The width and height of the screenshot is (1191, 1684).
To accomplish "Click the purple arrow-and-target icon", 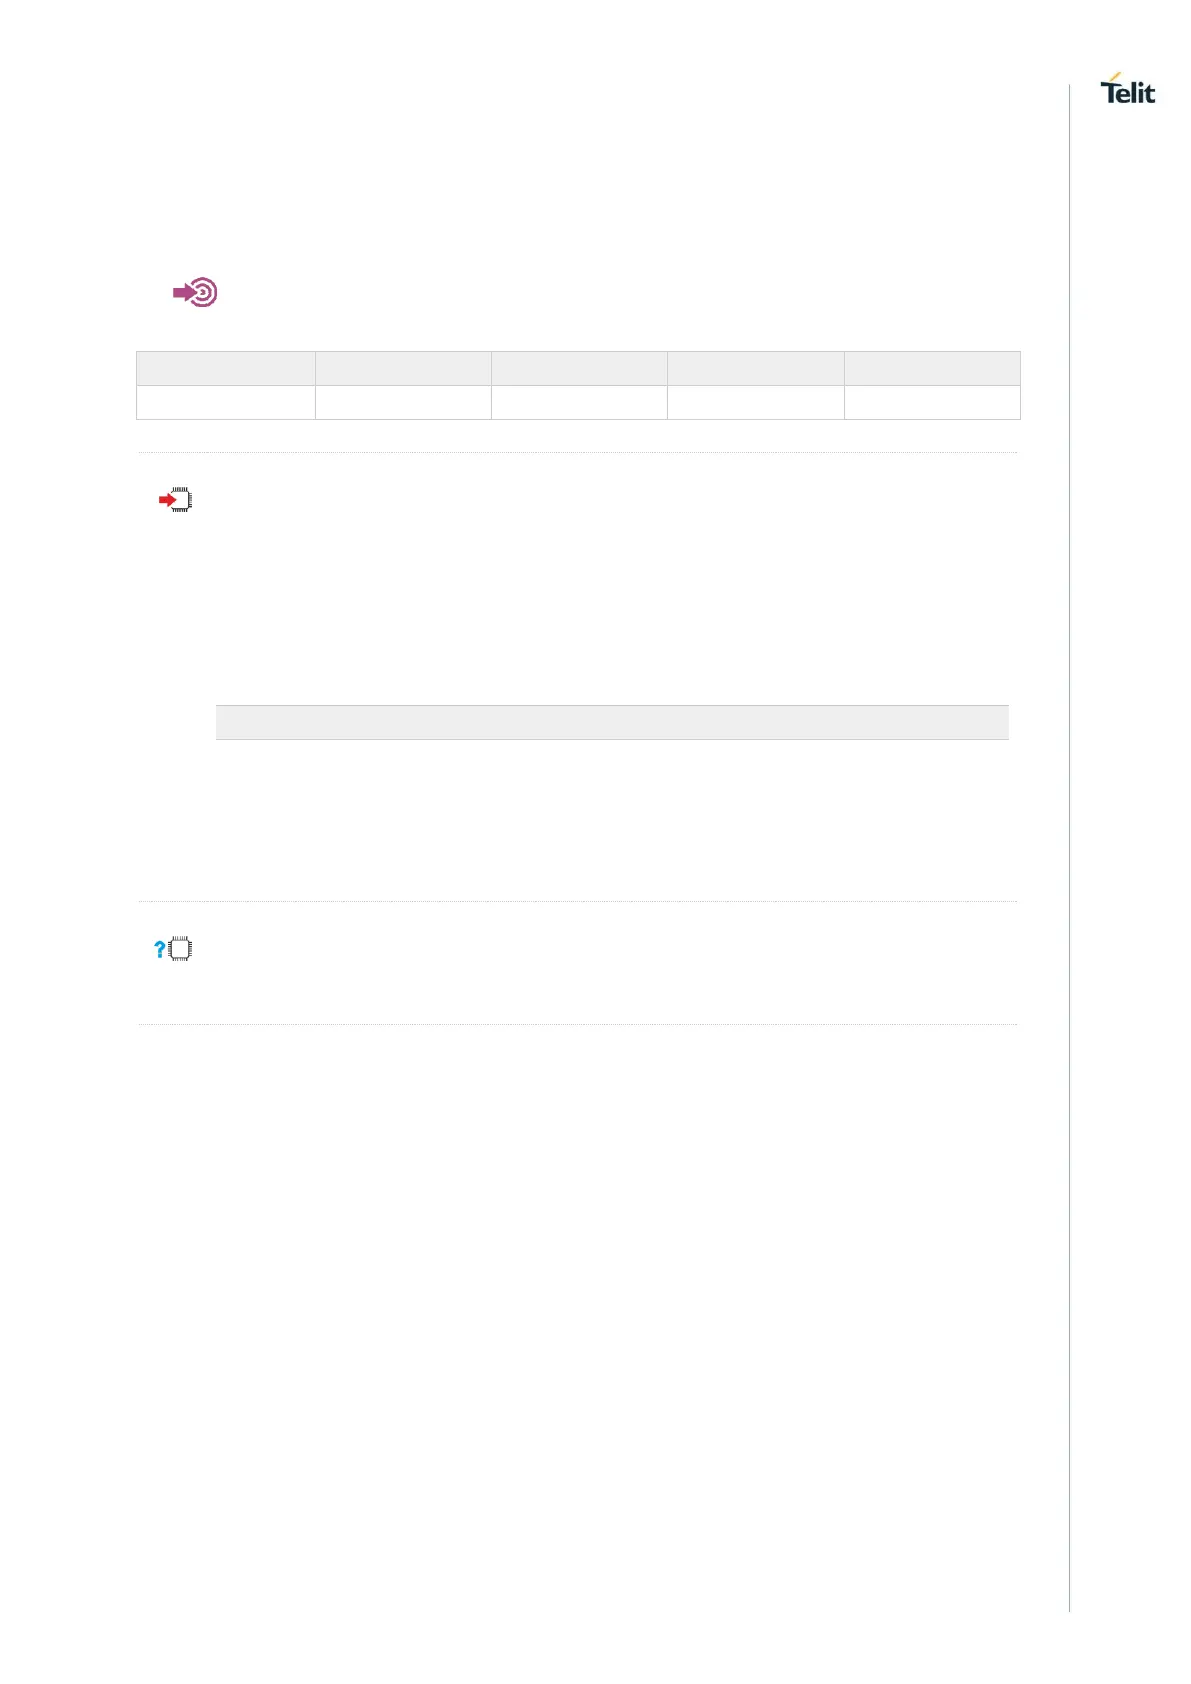I will pos(196,293).
